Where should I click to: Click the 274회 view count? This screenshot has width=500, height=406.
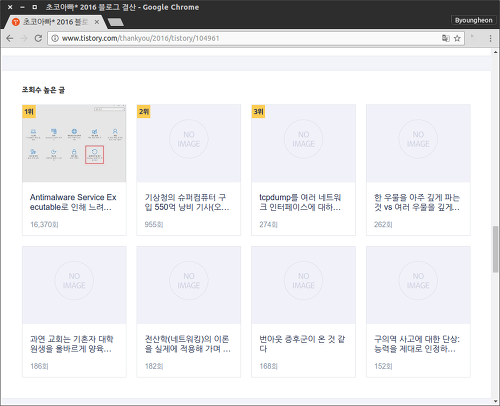[268, 224]
